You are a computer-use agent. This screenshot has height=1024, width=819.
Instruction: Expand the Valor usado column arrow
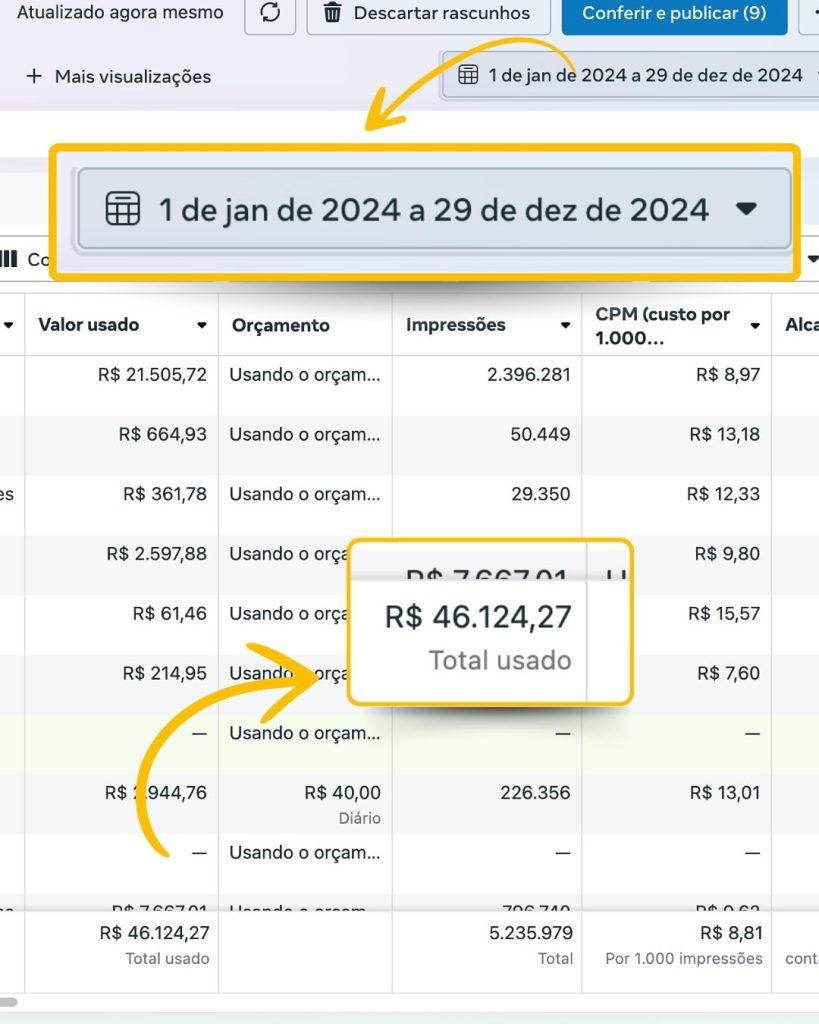pos(202,326)
